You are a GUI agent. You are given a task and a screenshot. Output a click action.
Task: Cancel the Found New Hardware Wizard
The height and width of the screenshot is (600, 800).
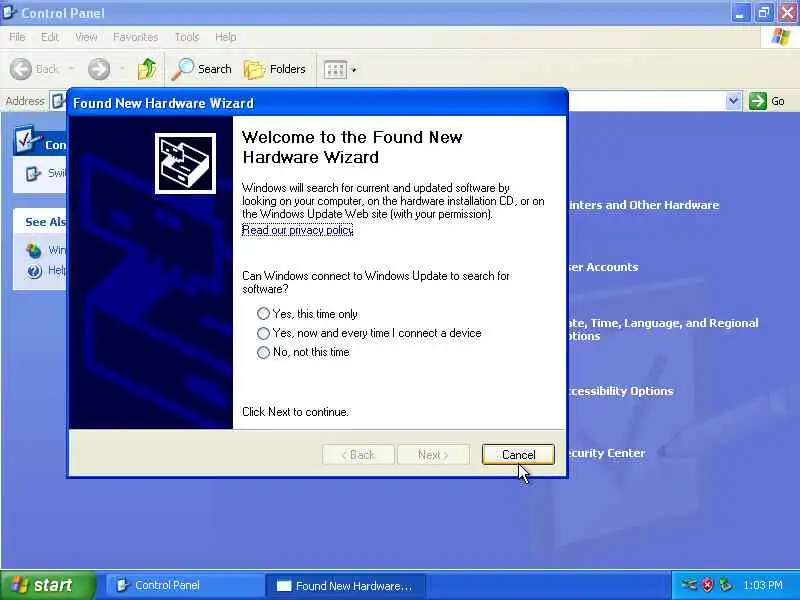tap(518, 455)
